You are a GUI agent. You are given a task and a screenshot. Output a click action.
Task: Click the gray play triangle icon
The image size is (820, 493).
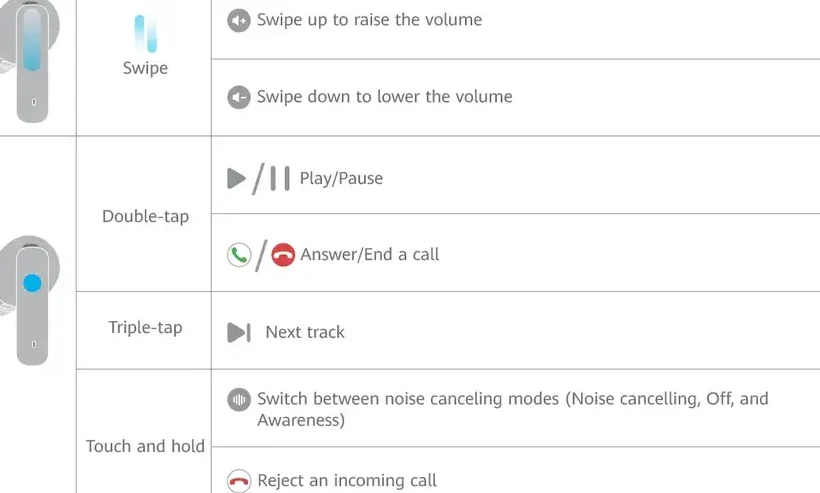click(236, 178)
